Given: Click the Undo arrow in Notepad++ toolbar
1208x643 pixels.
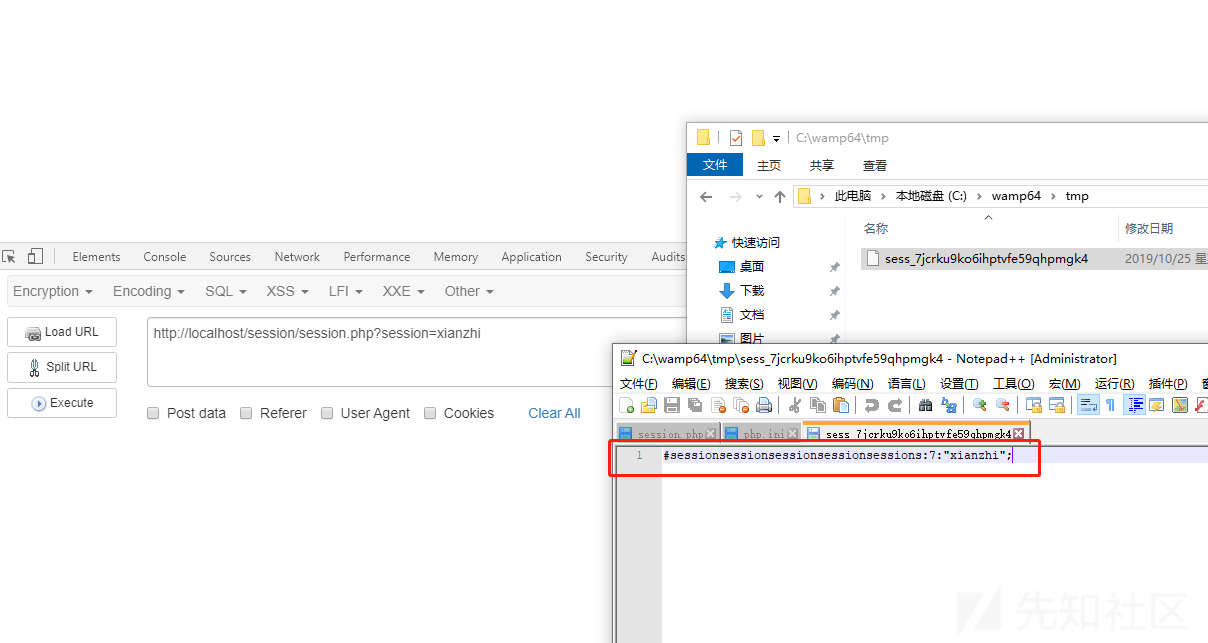Looking at the screenshot, I should coord(872,405).
